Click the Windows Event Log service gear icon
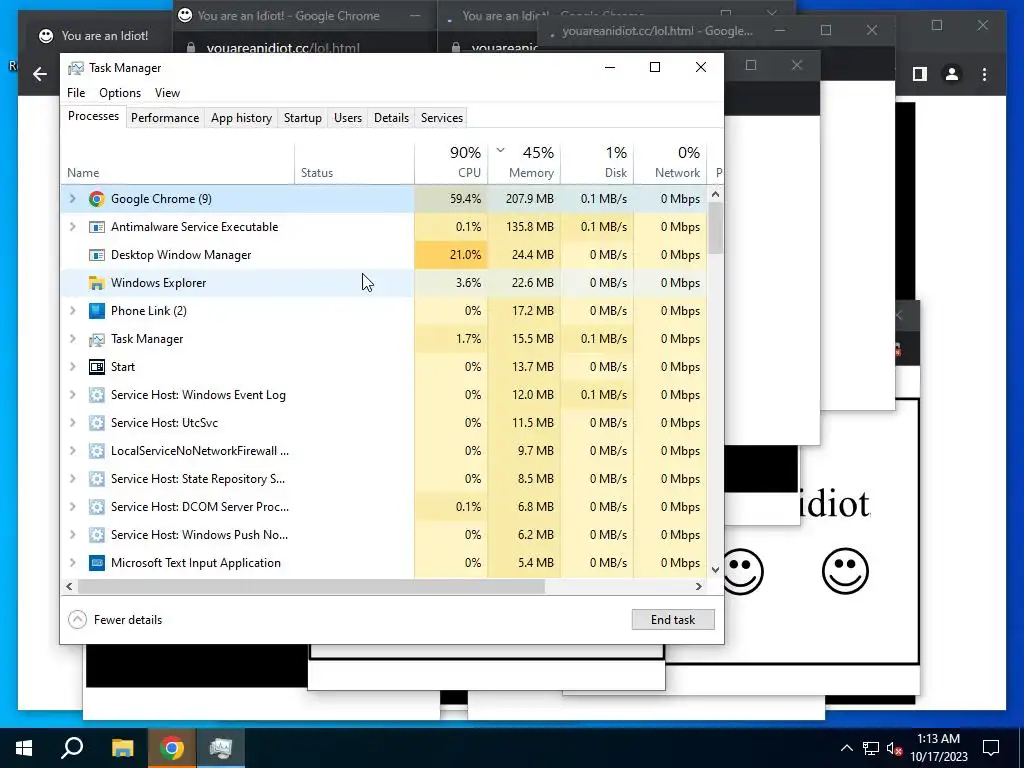Screen dimensions: 1024x768 pyautogui.click(x=97, y=395)
